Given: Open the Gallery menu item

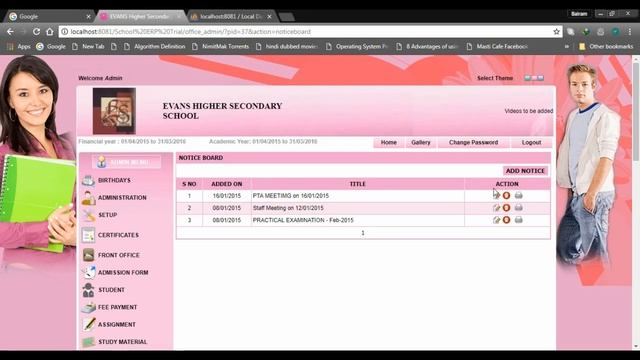Looking at the screenshot, I should point(421,142).
